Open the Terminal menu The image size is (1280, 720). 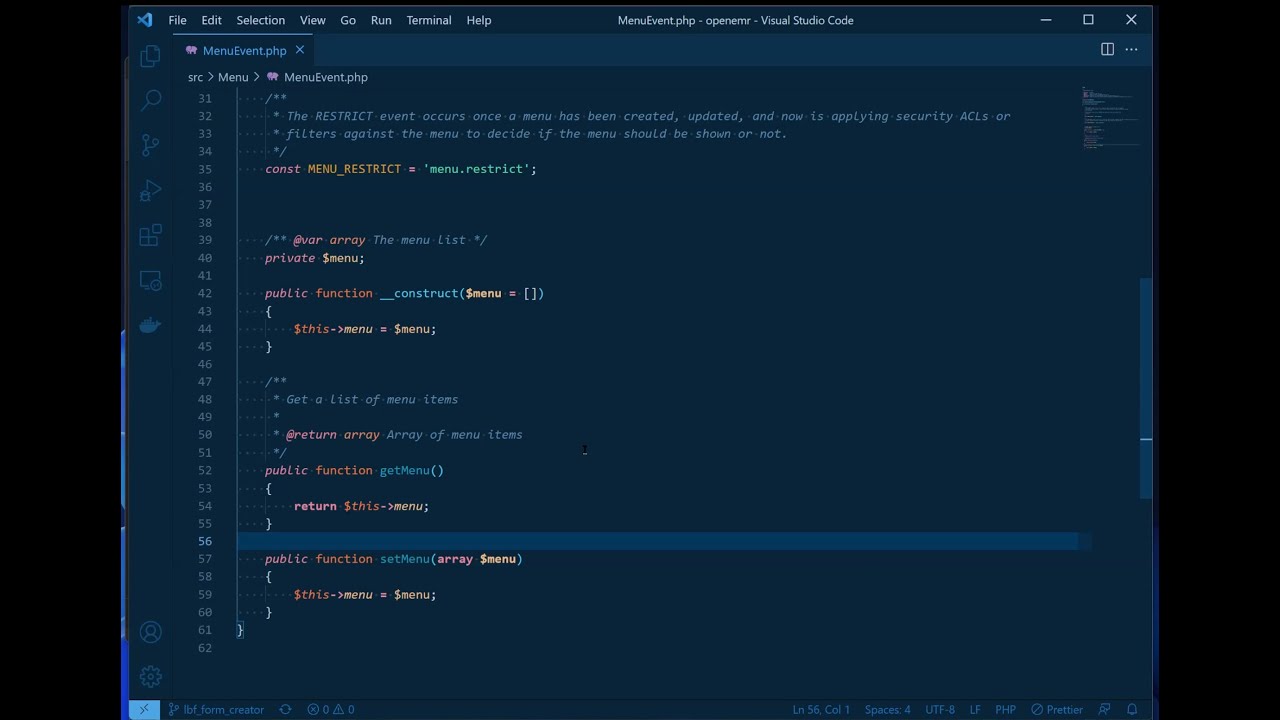429,20
